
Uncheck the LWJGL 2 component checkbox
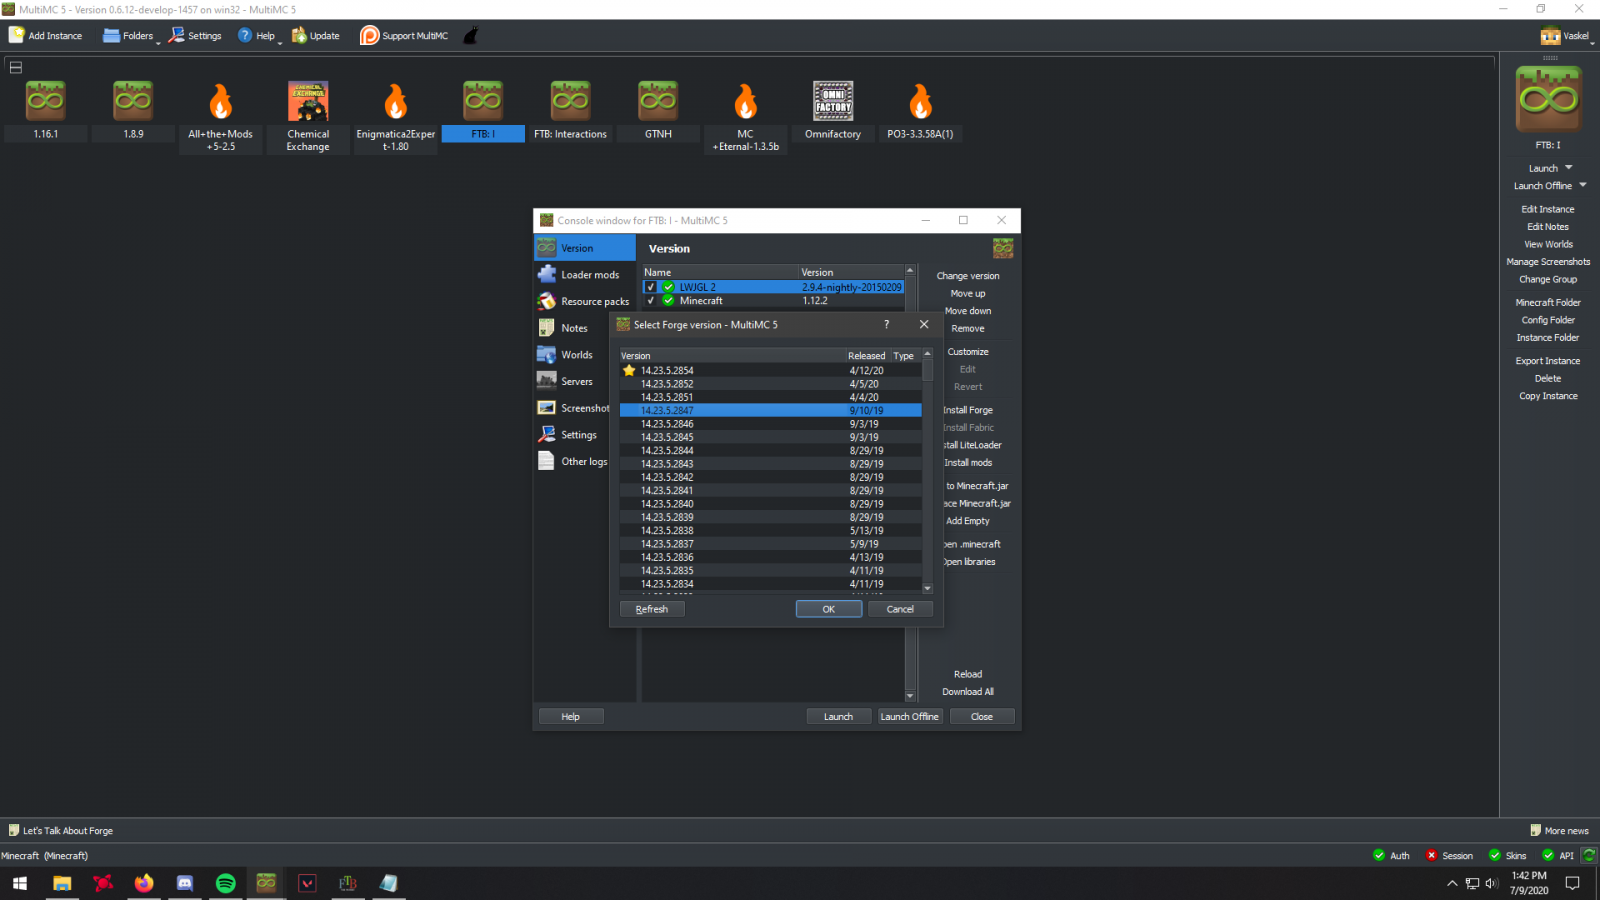click(x=650, y=287)
